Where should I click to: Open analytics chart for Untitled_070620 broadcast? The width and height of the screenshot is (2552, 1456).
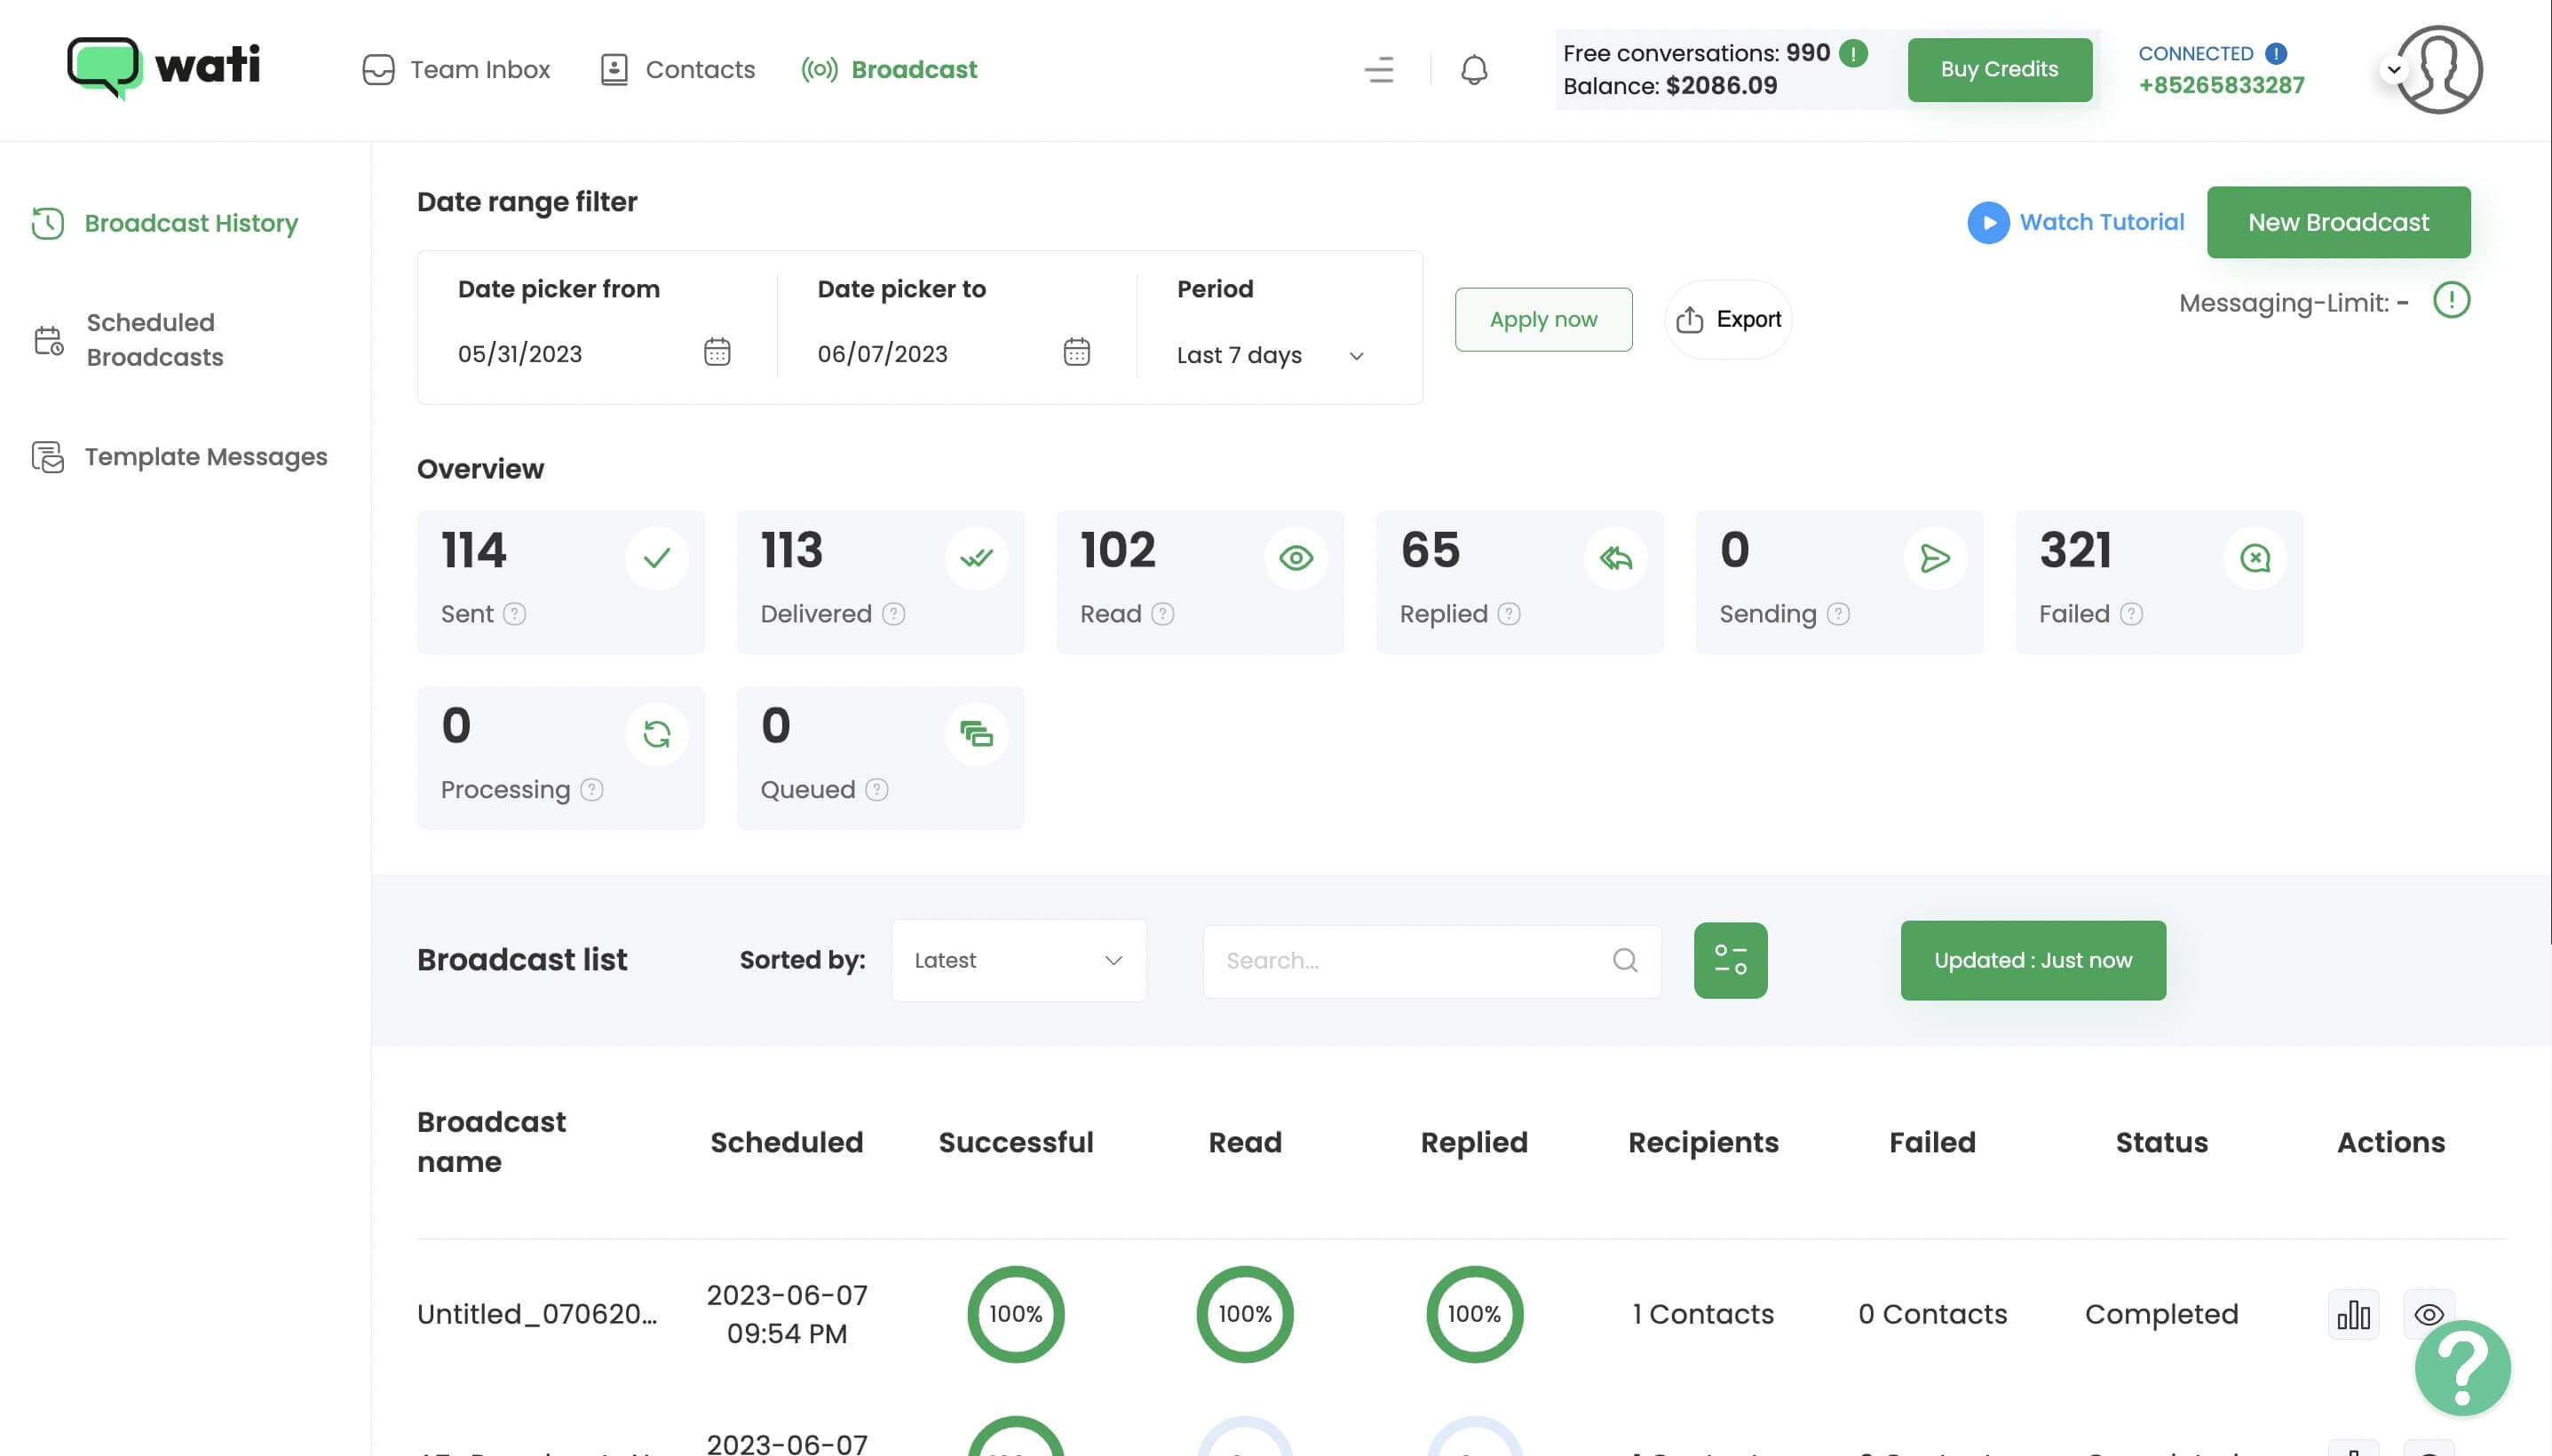tap(2352, 1313)
